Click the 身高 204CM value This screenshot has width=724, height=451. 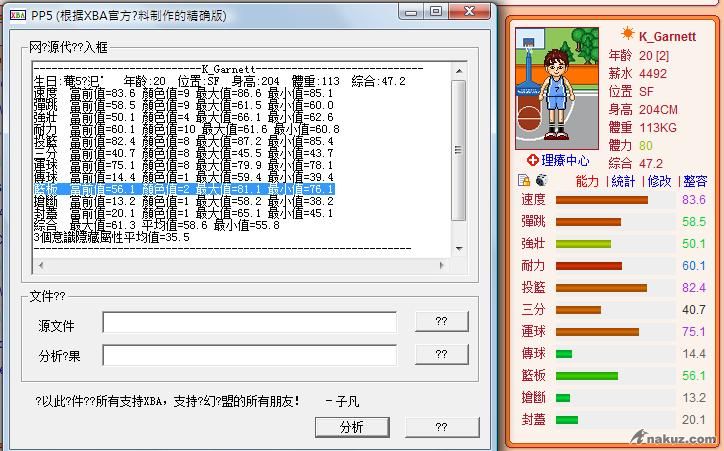click(x=658, y=110)
